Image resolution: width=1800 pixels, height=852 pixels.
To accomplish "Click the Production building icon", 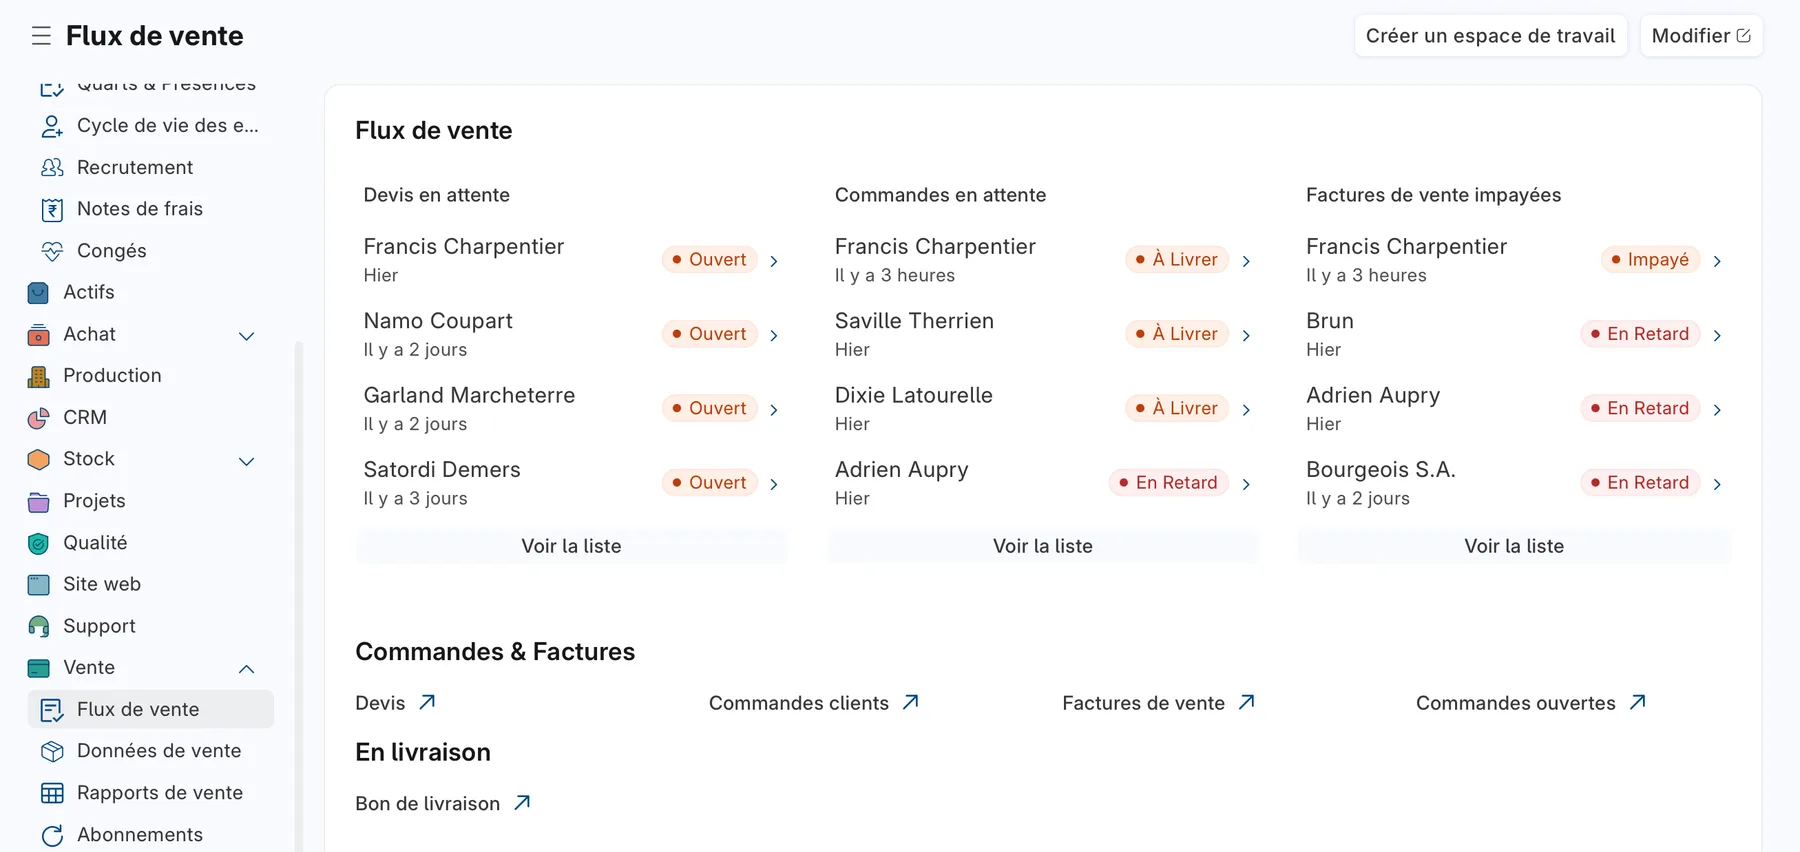I will tap(38, 376).
